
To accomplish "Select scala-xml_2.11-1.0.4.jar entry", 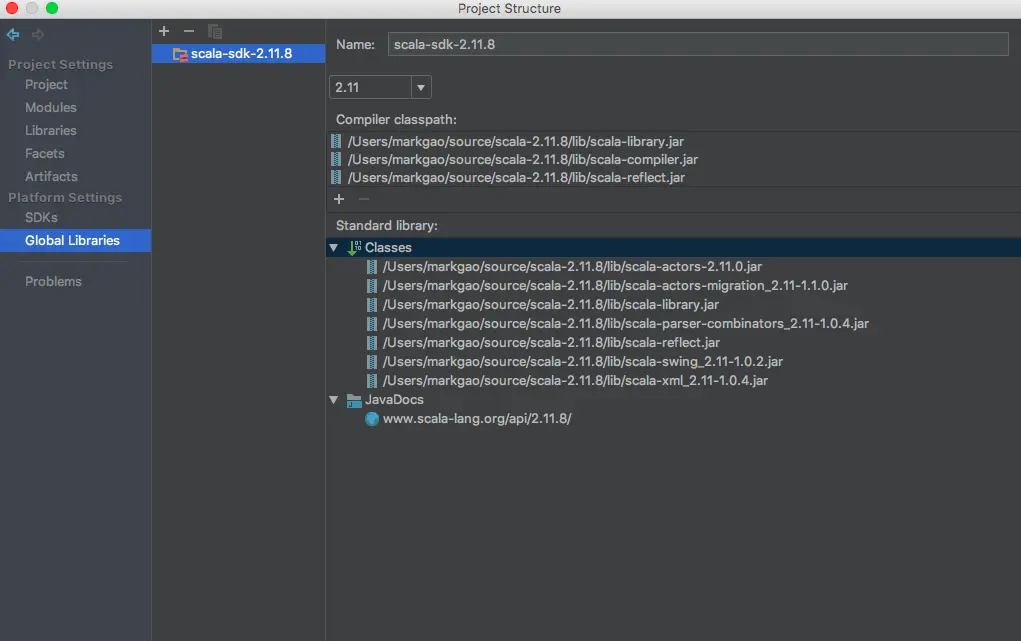I will [576, 380].
